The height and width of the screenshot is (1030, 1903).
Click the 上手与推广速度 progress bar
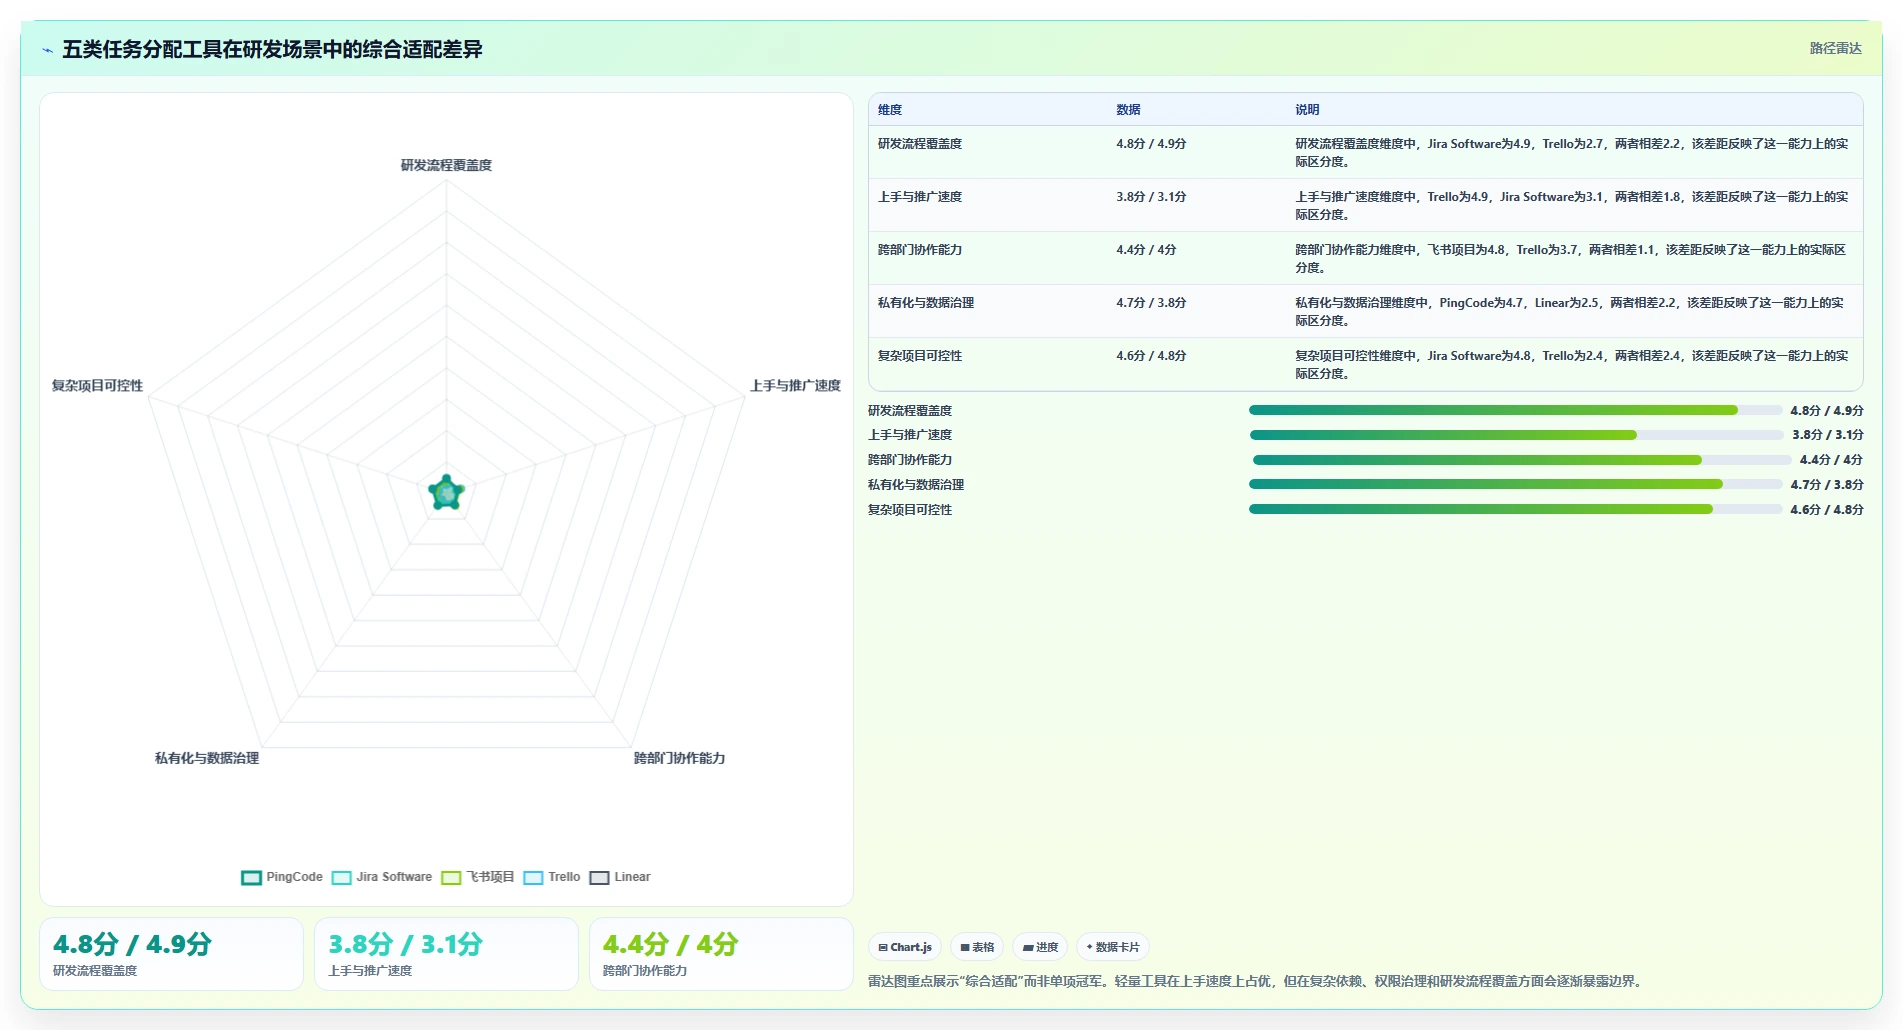(x=1516, y=435)
